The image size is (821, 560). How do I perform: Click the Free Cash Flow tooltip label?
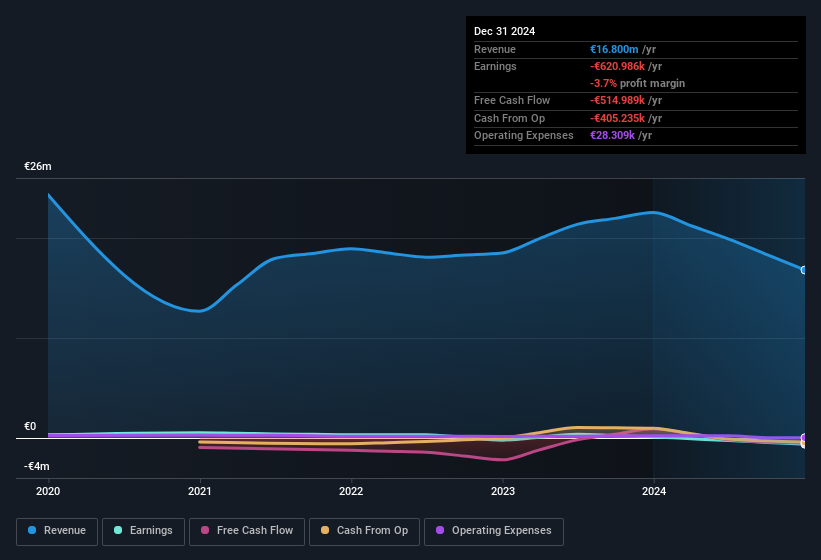[x=512, y=100]
